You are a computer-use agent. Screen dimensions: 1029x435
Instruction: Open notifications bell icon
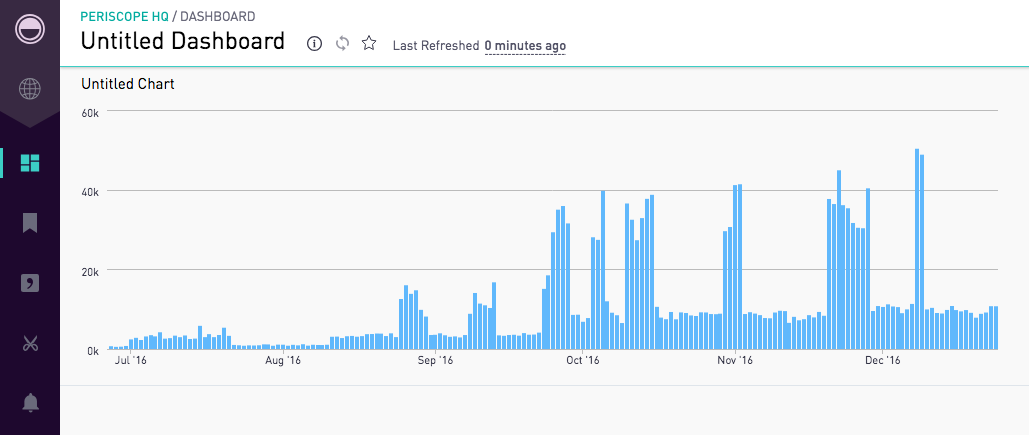click(x=30, y=403)
